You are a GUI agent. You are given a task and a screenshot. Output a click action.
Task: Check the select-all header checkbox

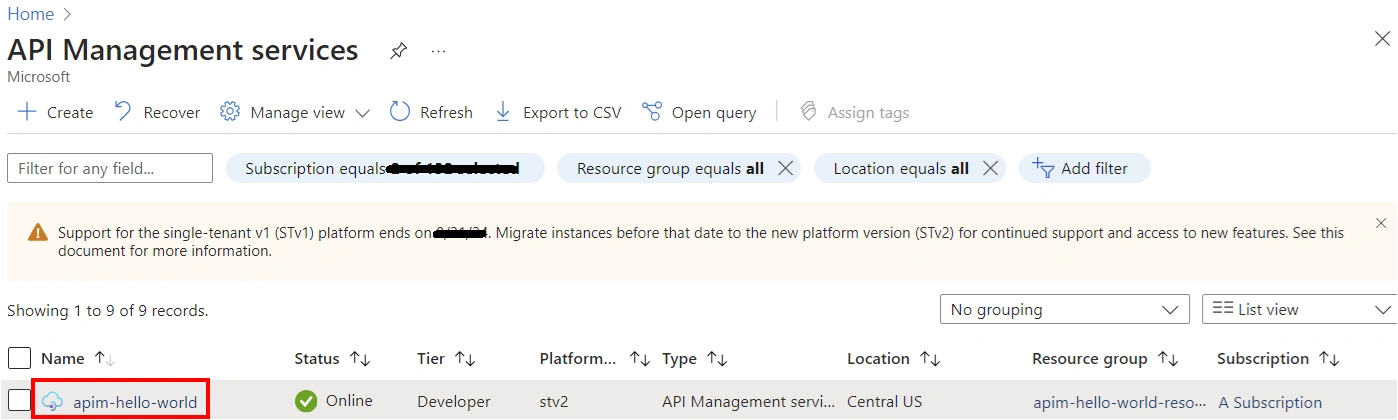[x=19, y=358]
